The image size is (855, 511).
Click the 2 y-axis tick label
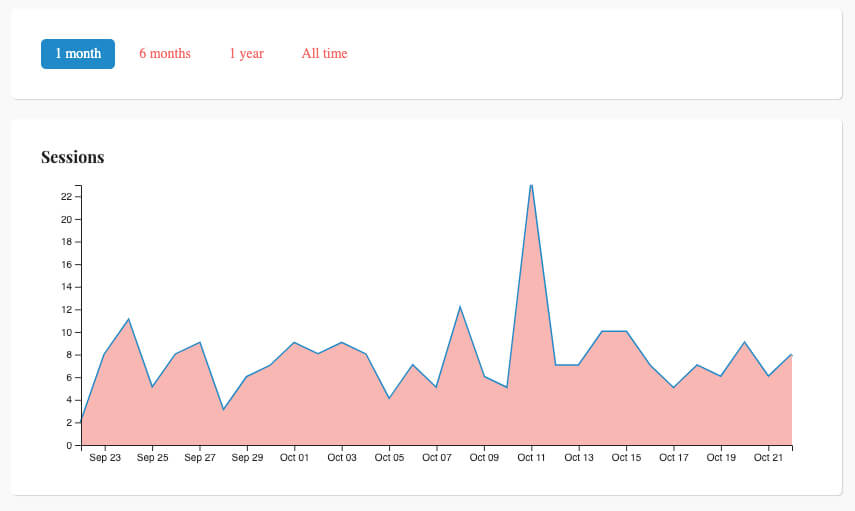pos(69,423)
